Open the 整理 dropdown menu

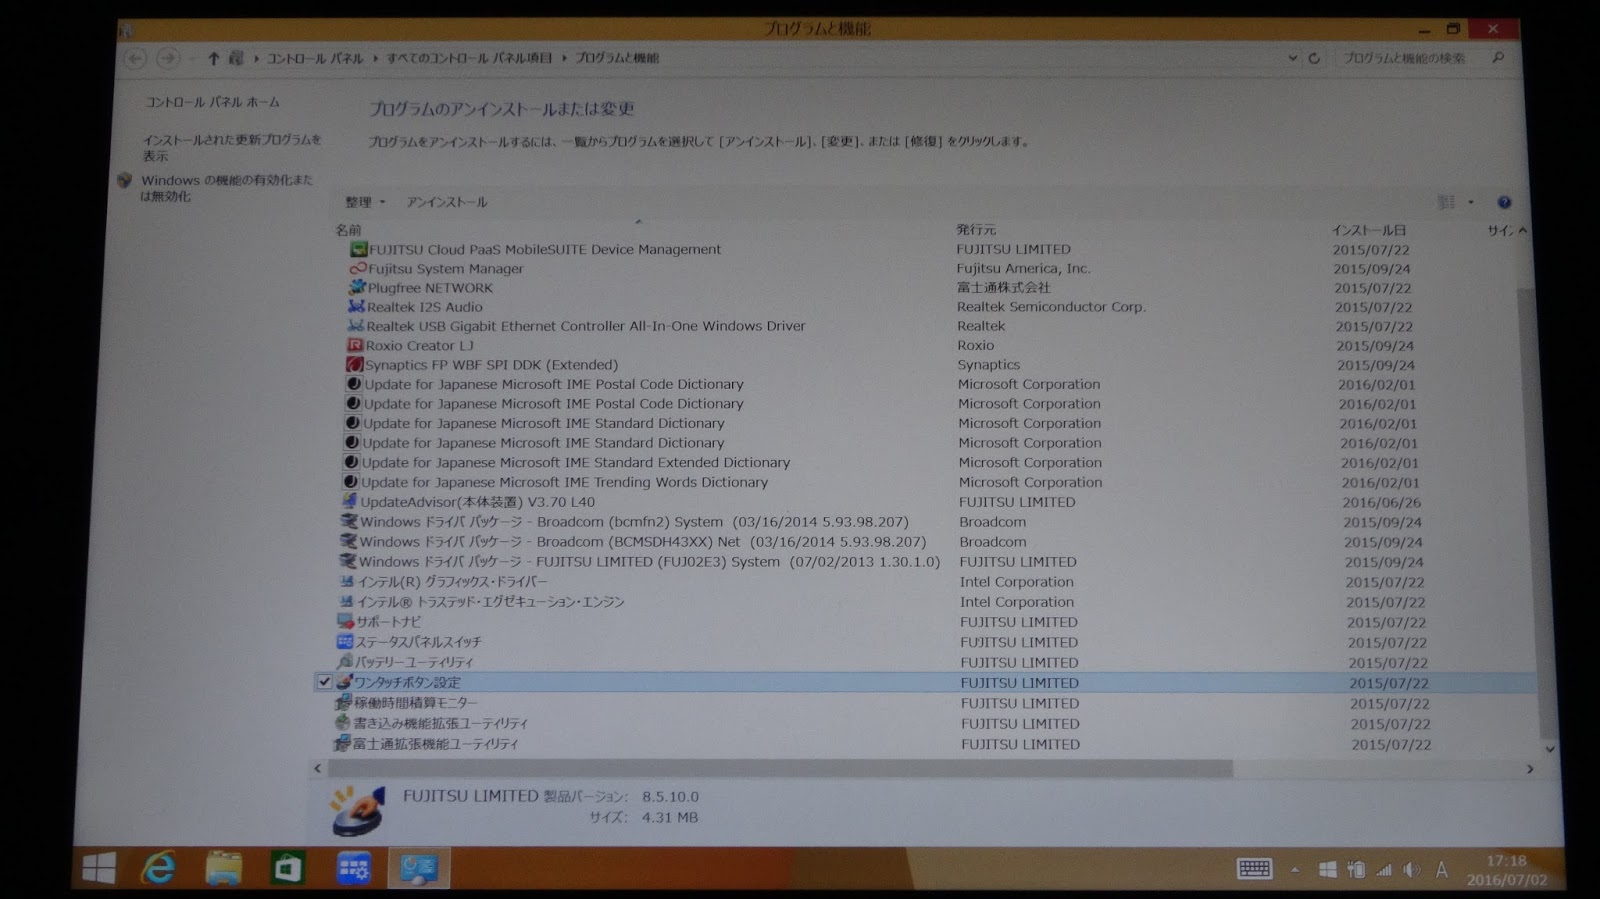coord(365,202)
